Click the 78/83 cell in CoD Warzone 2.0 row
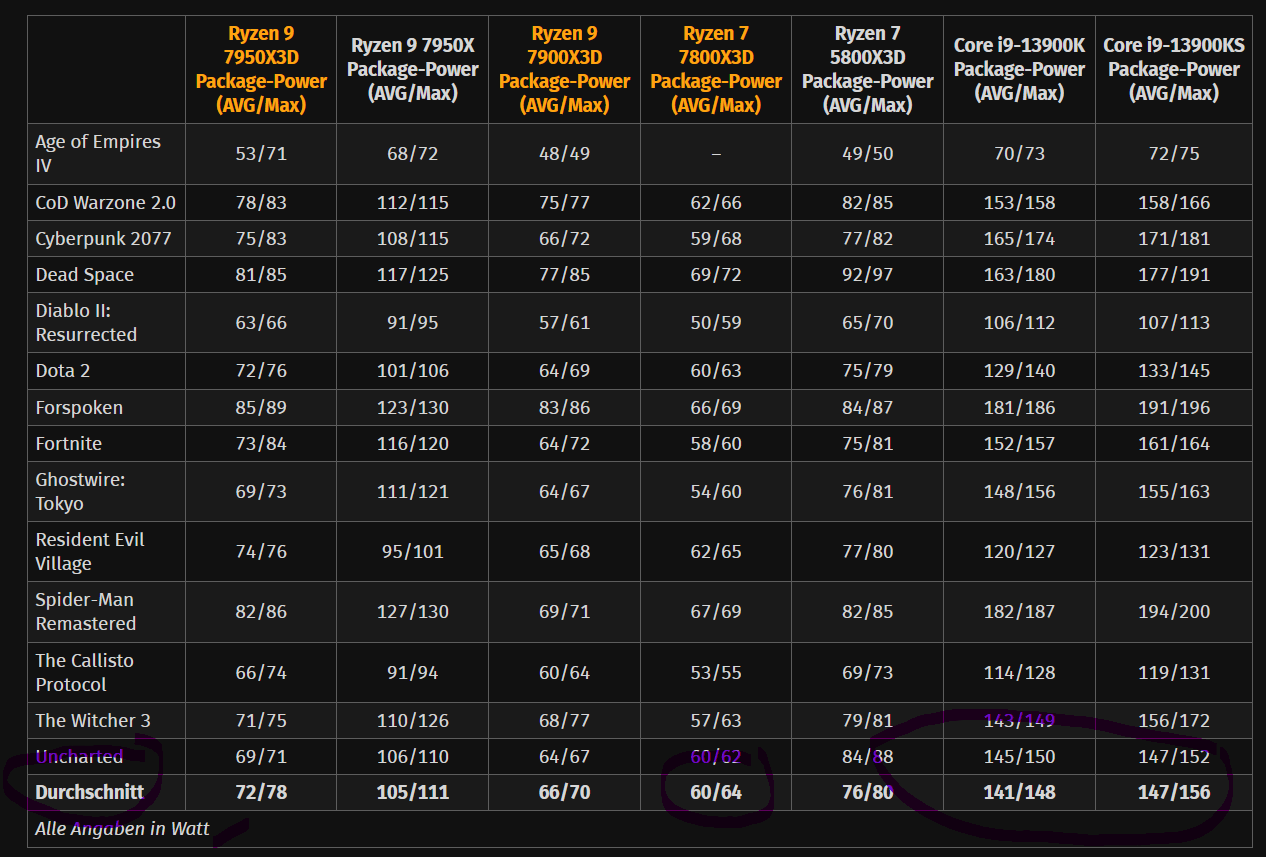Screen dimensions: 1266x857 coord(261,202)
